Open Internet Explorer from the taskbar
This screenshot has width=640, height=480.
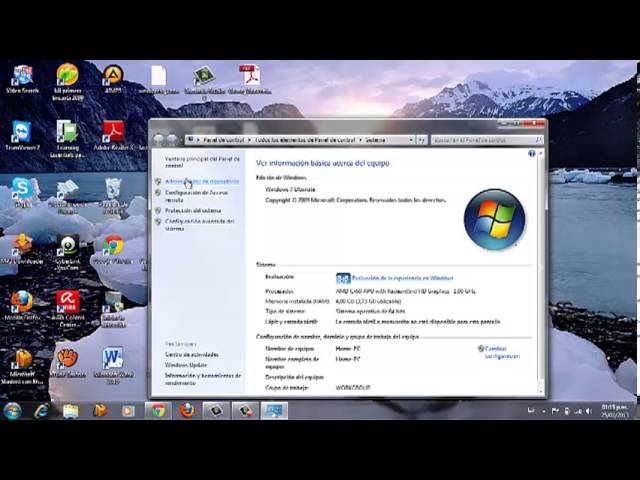point(41,410)
